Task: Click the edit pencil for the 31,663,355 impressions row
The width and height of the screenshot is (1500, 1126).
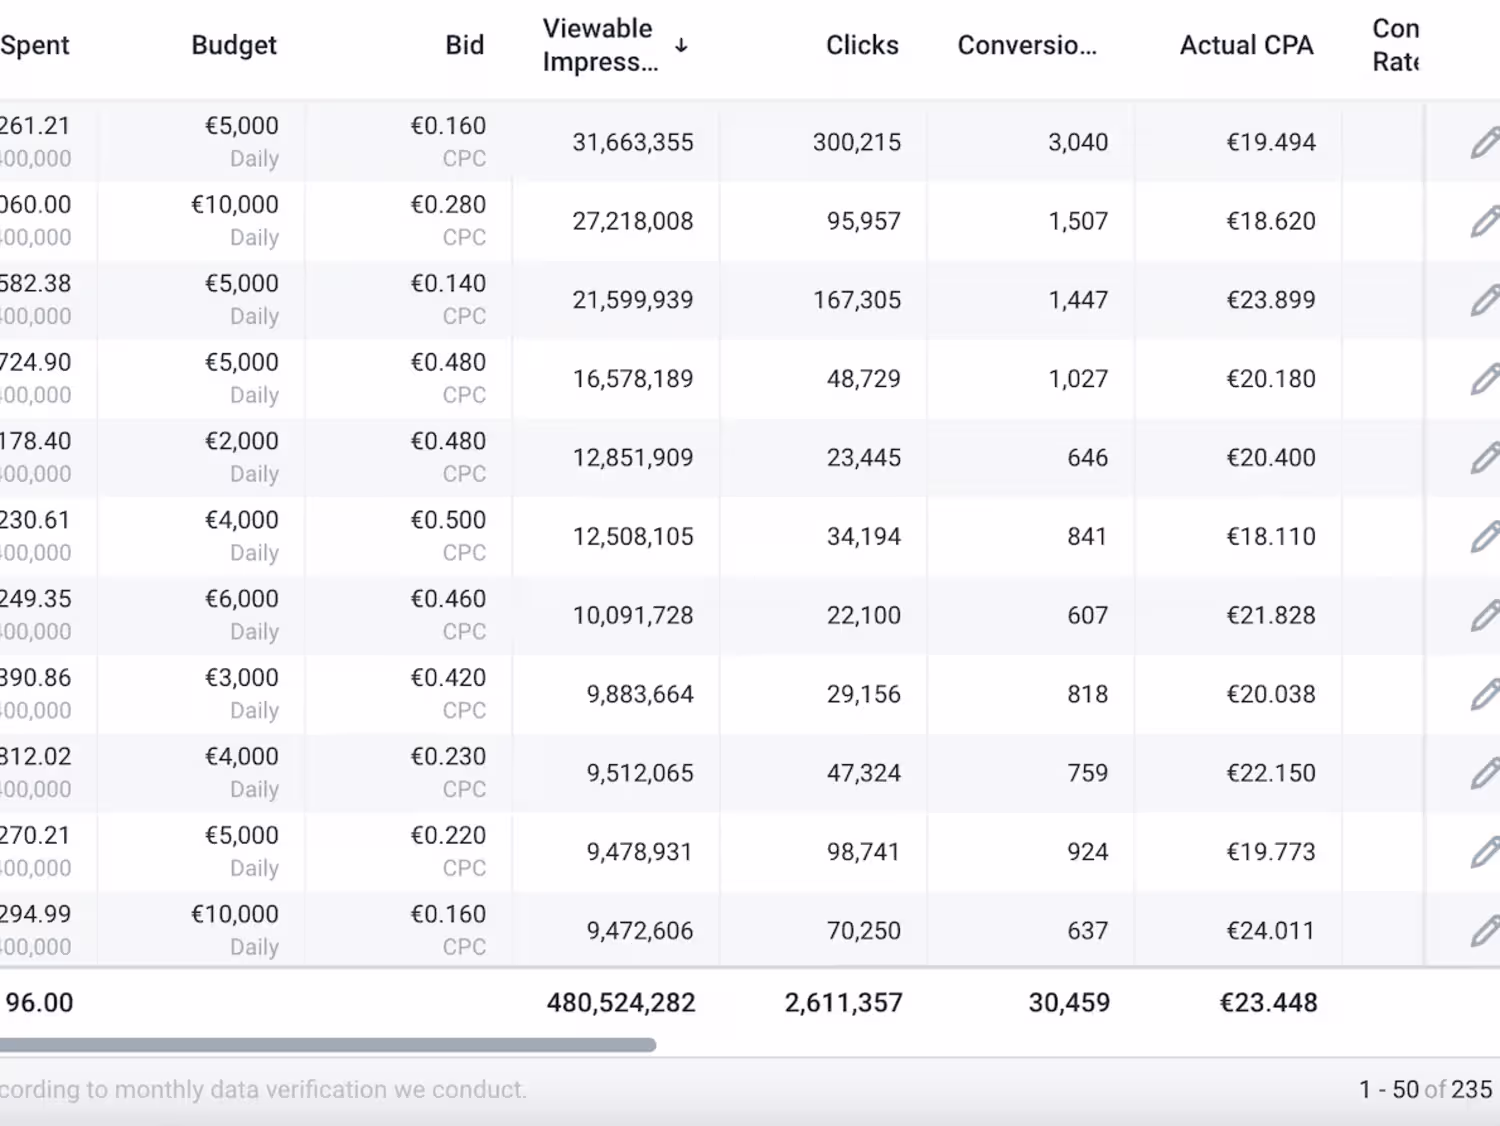Action: pyautogui.click(x=1485, y=142)
